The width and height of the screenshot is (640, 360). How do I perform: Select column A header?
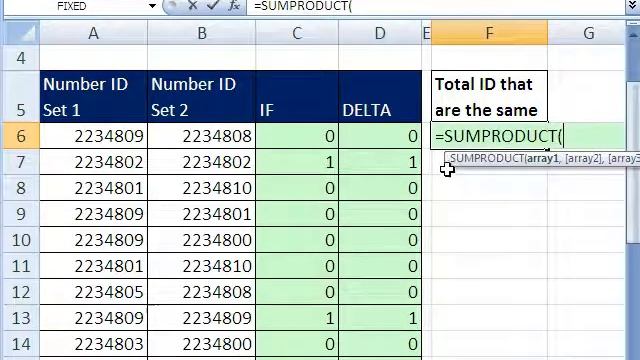[x=93, y=33]
